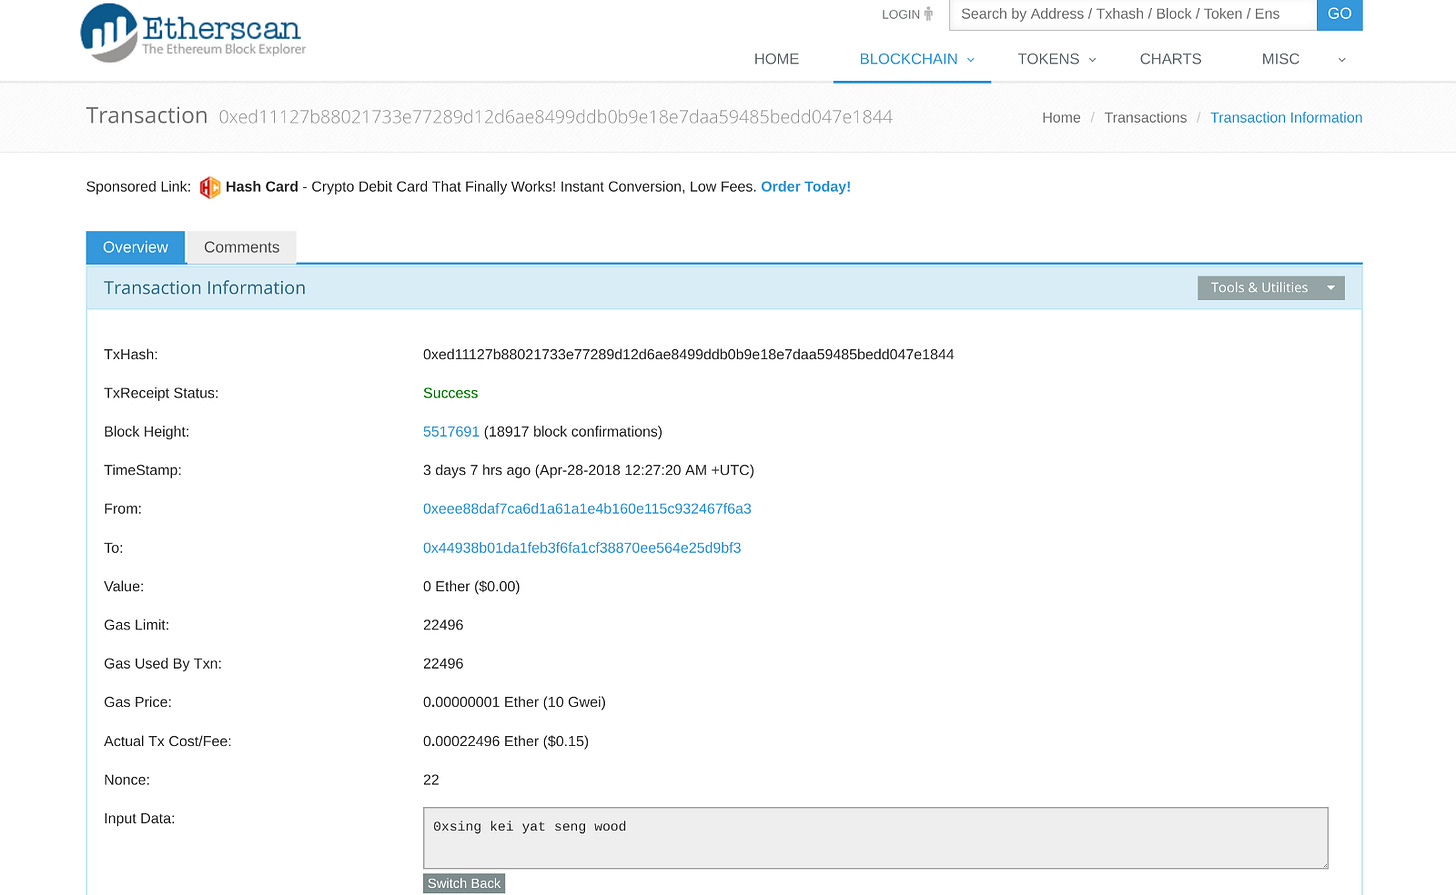This screenshot has height=895, width=1456.
Task: Click the TimeStamp value Apr-28-2018
Action: [588, 471]
